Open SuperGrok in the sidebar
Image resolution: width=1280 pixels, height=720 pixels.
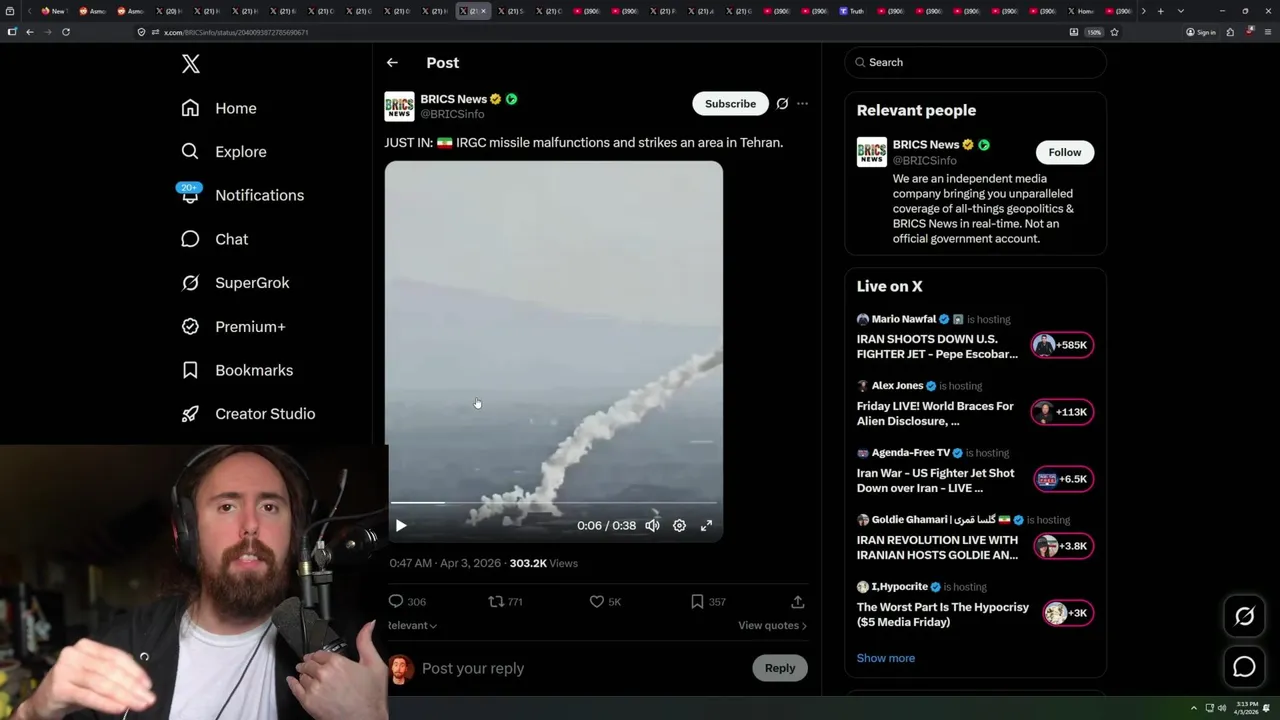coord(235,283)
